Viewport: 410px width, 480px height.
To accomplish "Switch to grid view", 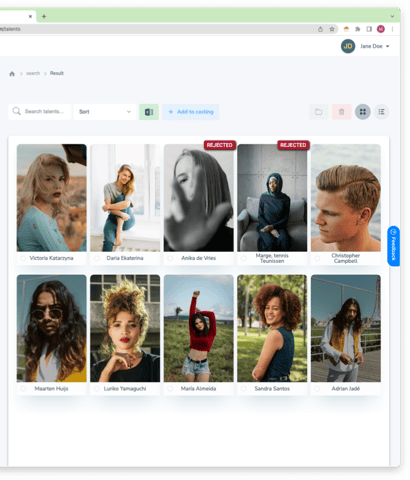I will pyautogui.click(x=363, y=112).
